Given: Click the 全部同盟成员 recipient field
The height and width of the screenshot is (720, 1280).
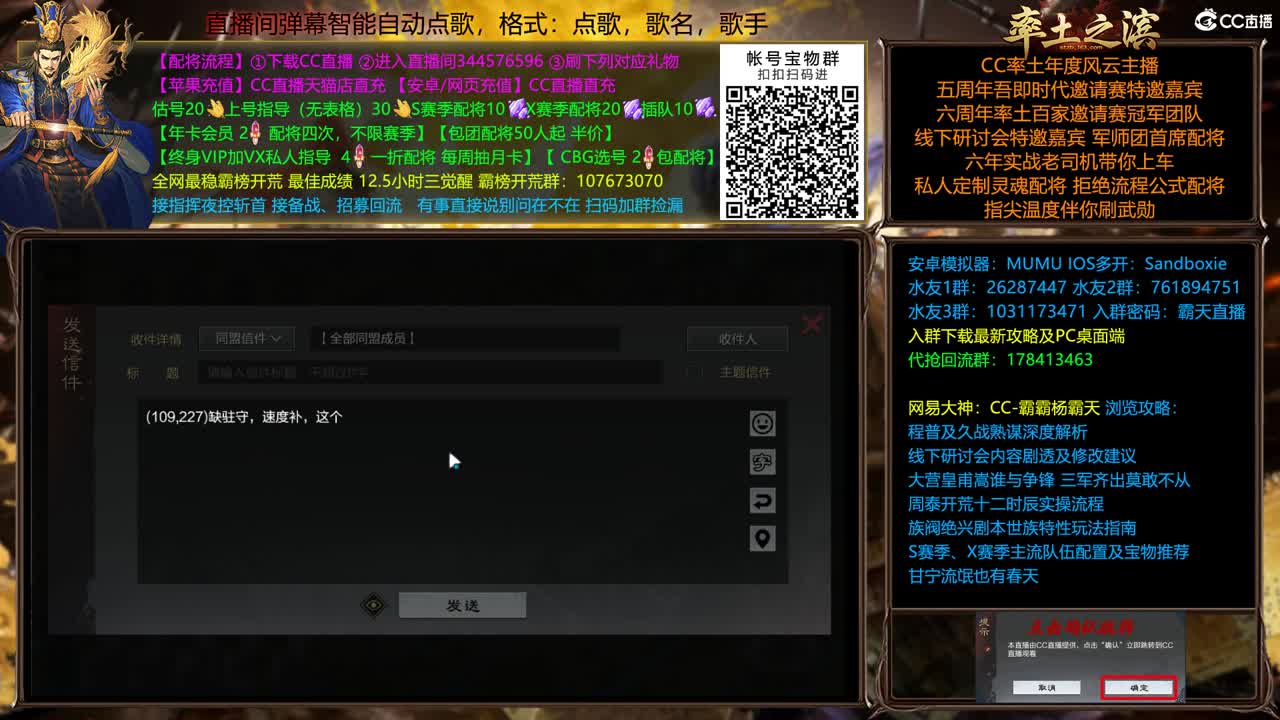Looking at the screenshot, I should 464,339.
